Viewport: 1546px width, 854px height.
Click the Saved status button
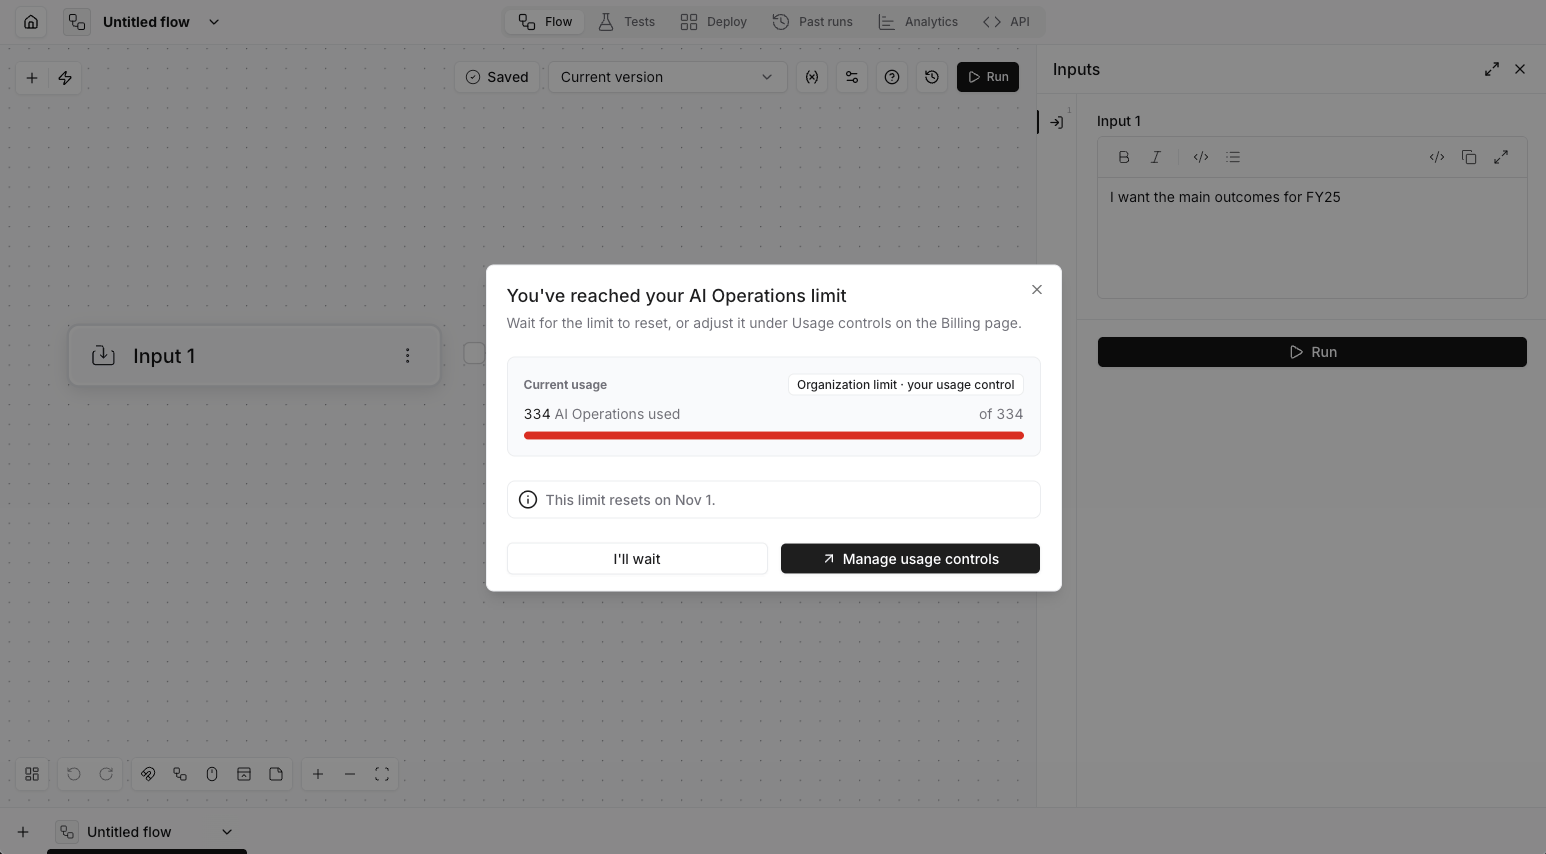pos(497,77)
